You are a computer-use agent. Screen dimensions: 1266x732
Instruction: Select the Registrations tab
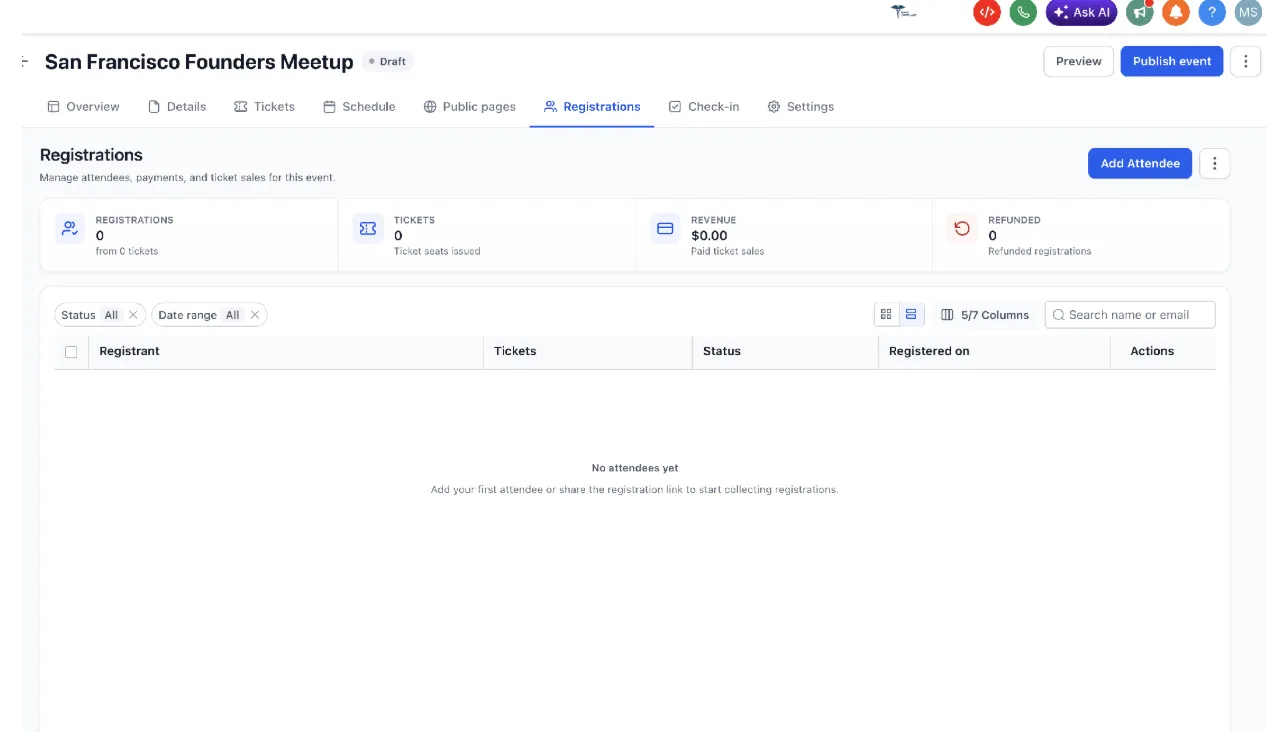coord(592,107)
